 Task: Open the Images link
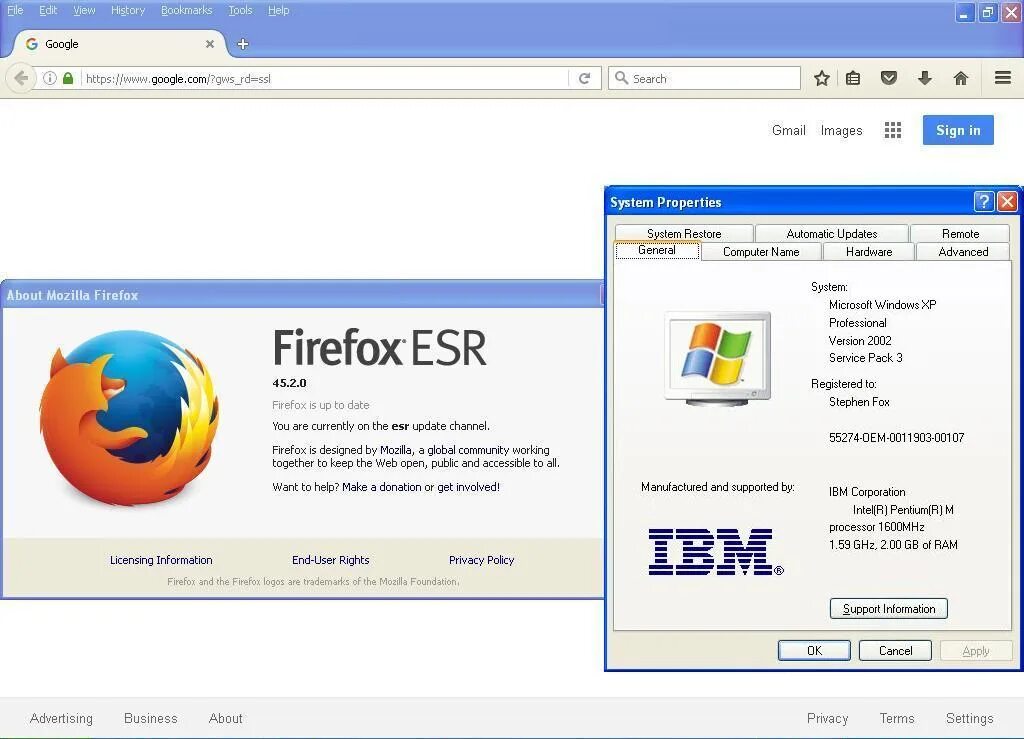pyautogui.click(x=841, y=131)
